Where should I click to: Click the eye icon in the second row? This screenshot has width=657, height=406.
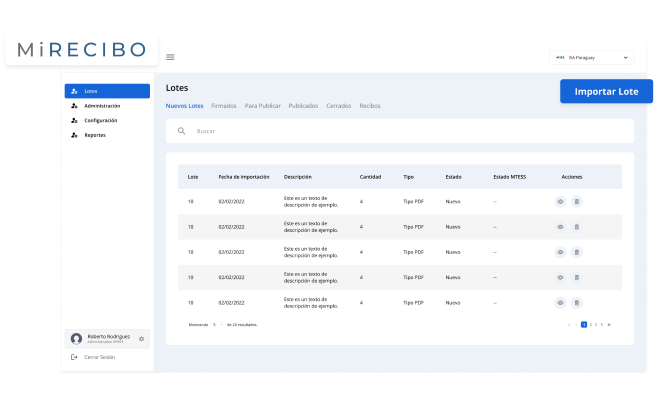560,227
